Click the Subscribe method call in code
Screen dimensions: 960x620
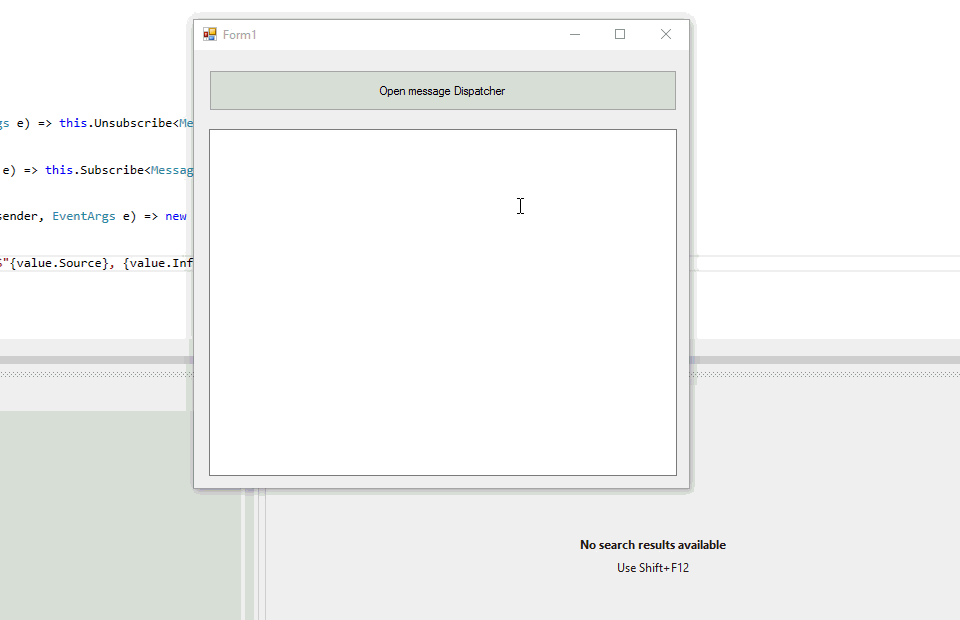click(112, 170)
